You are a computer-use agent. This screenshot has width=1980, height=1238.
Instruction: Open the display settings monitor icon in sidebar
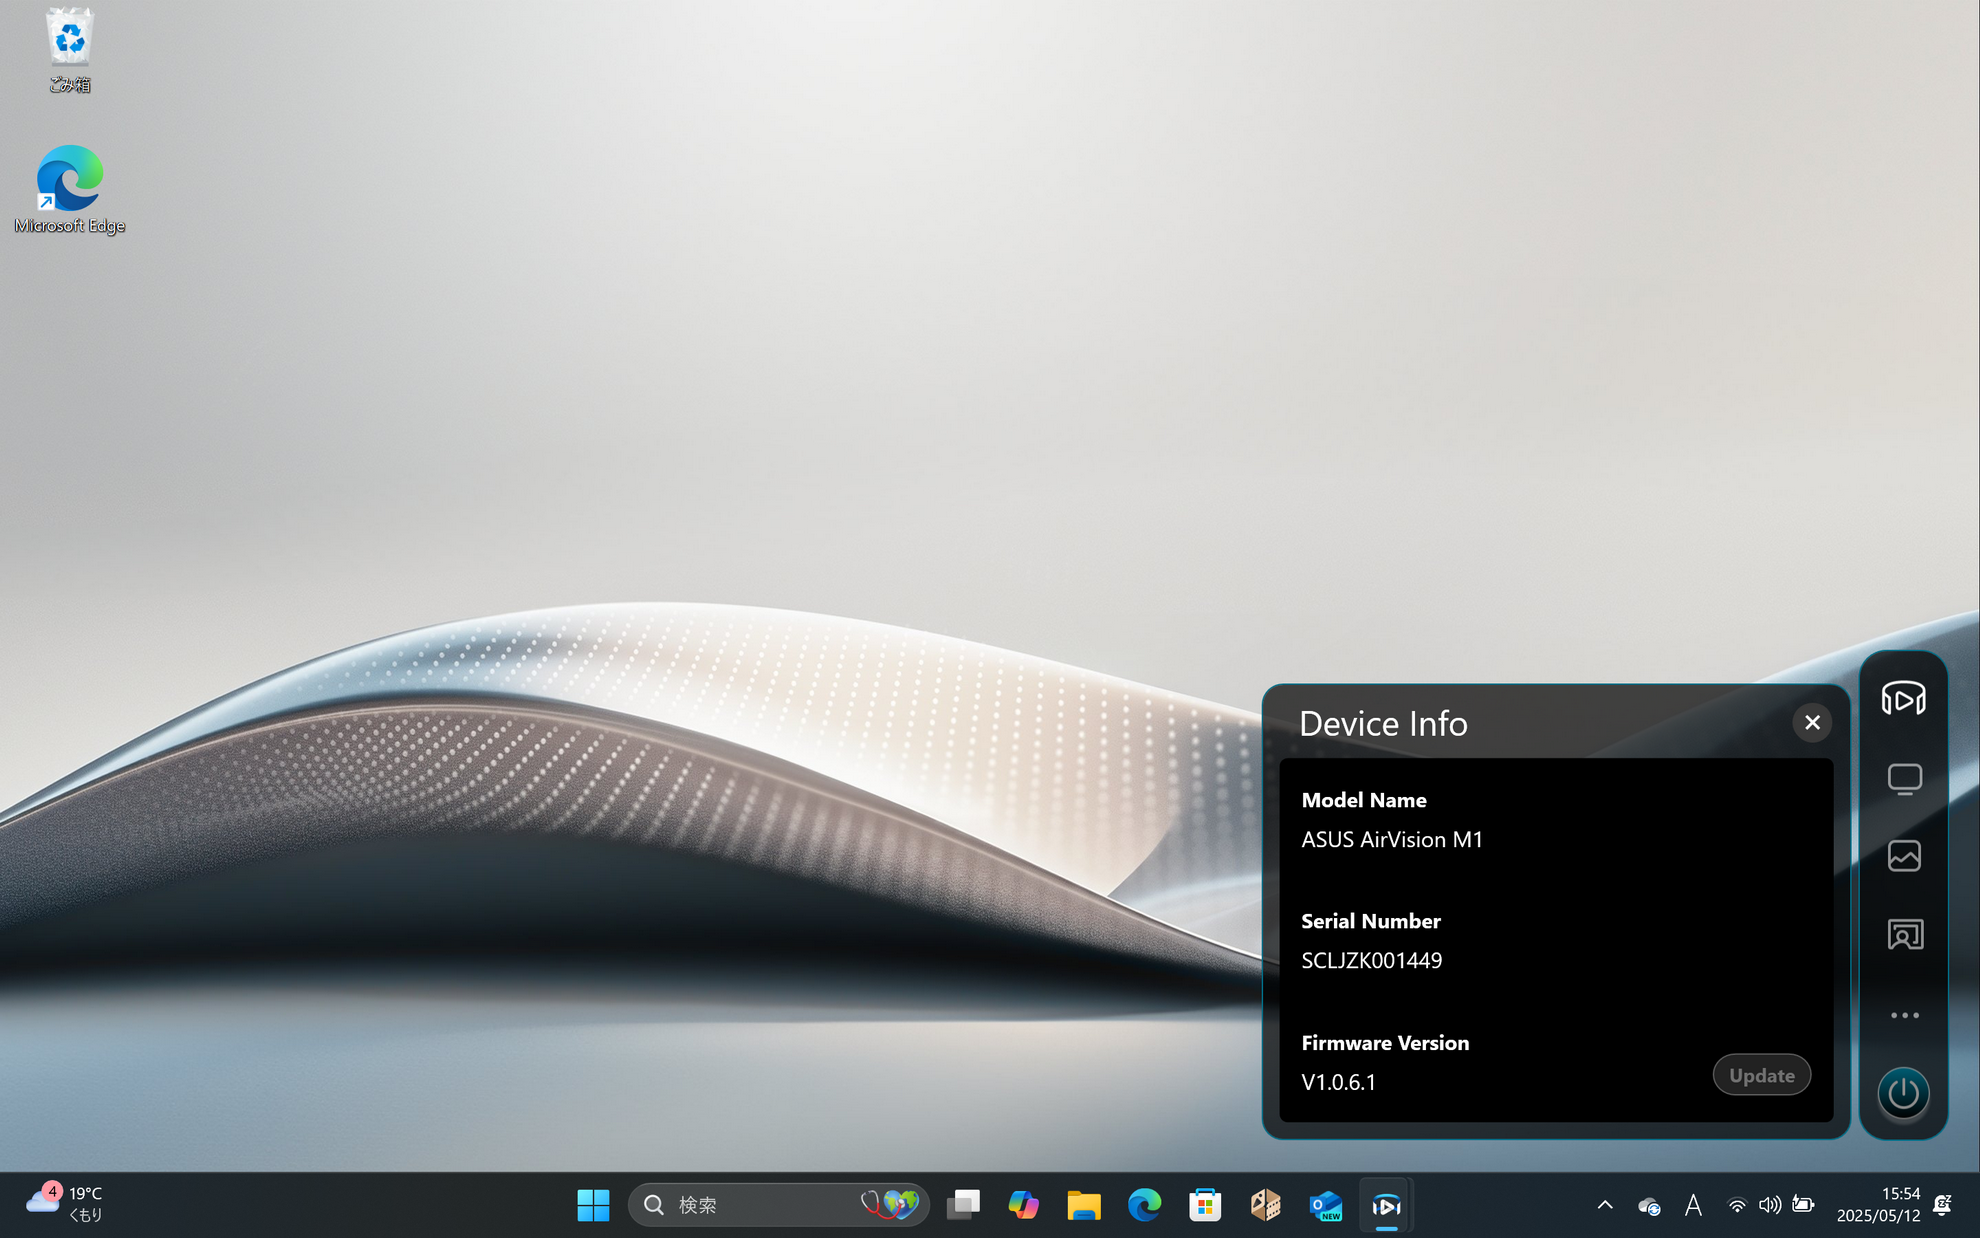(x=1904, y=778)
